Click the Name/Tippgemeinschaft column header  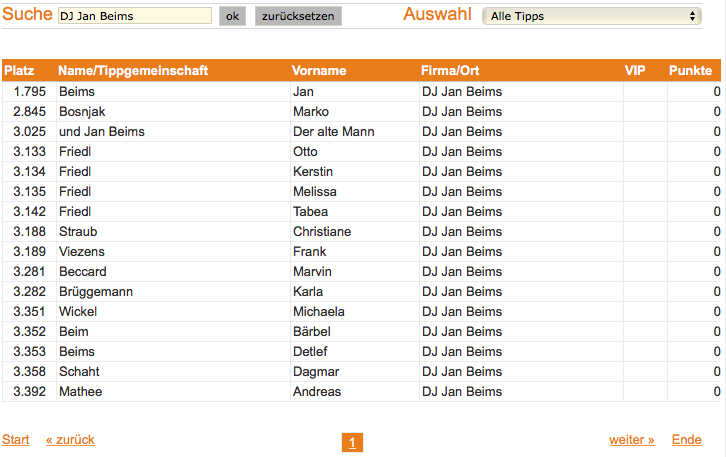[133, 70]
